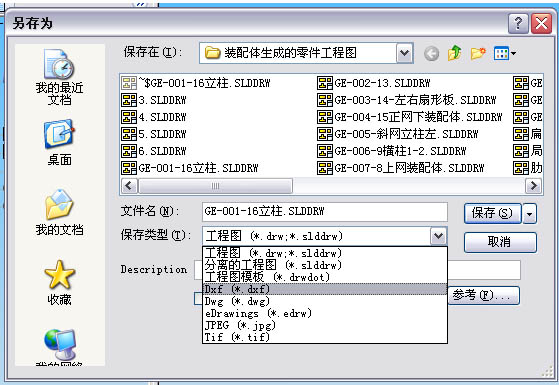Screen dimensions: 559x385
Task: Select file GE-005-斜网立柱左.SLDDRW
Action: pyautogui.click(x=398, y=134)
